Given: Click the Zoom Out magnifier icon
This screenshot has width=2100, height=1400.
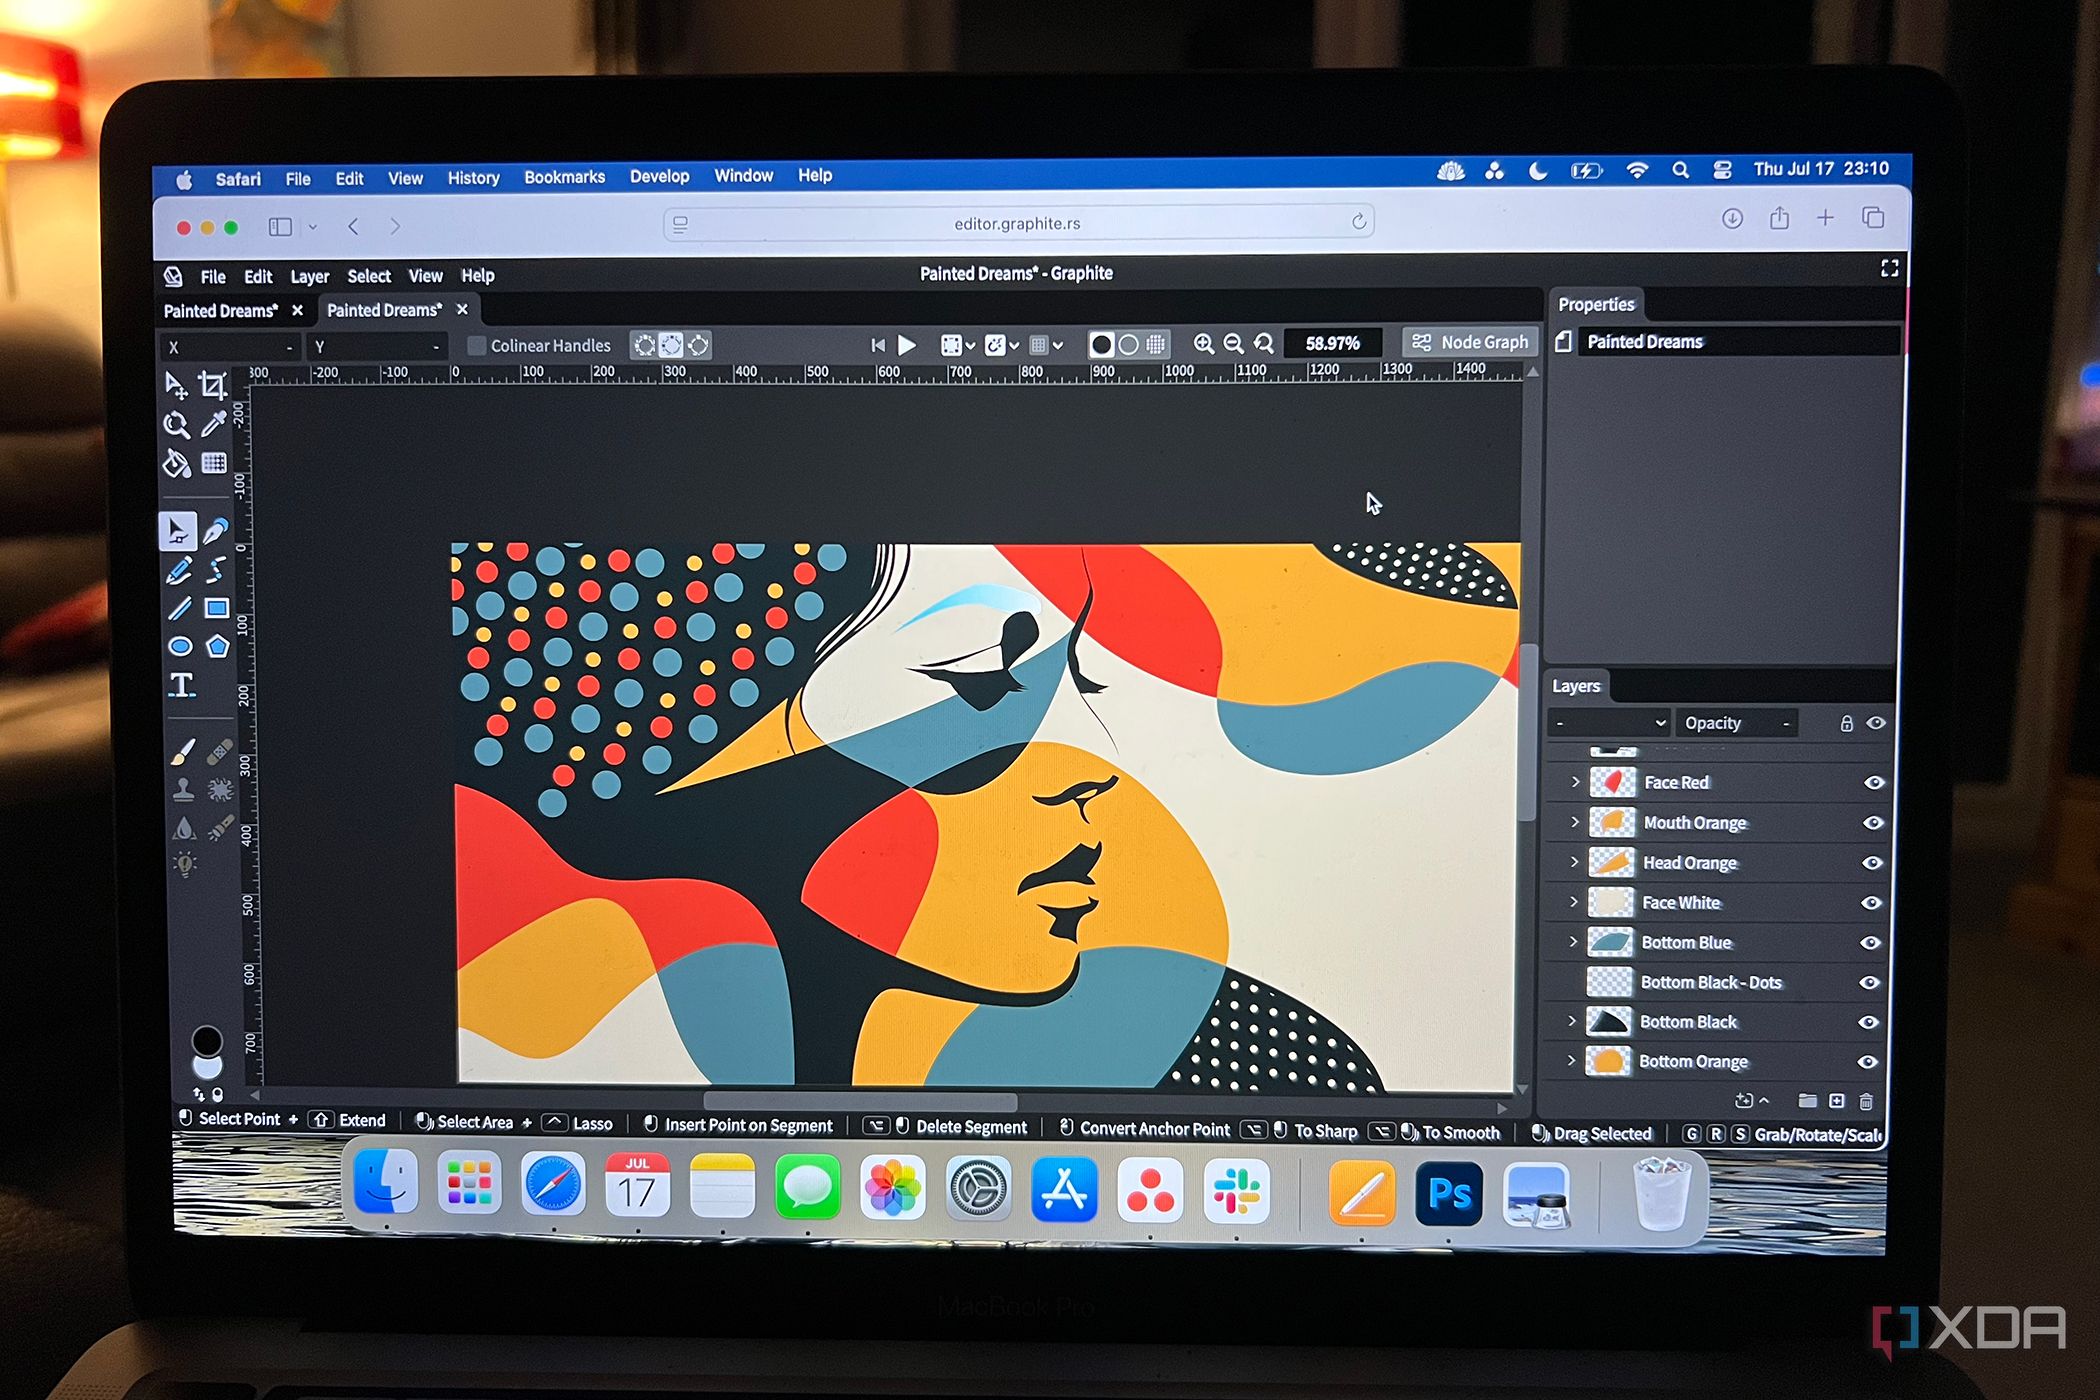Looking at the screenshot, I should pyautogui.click(x=1234, y=344).
